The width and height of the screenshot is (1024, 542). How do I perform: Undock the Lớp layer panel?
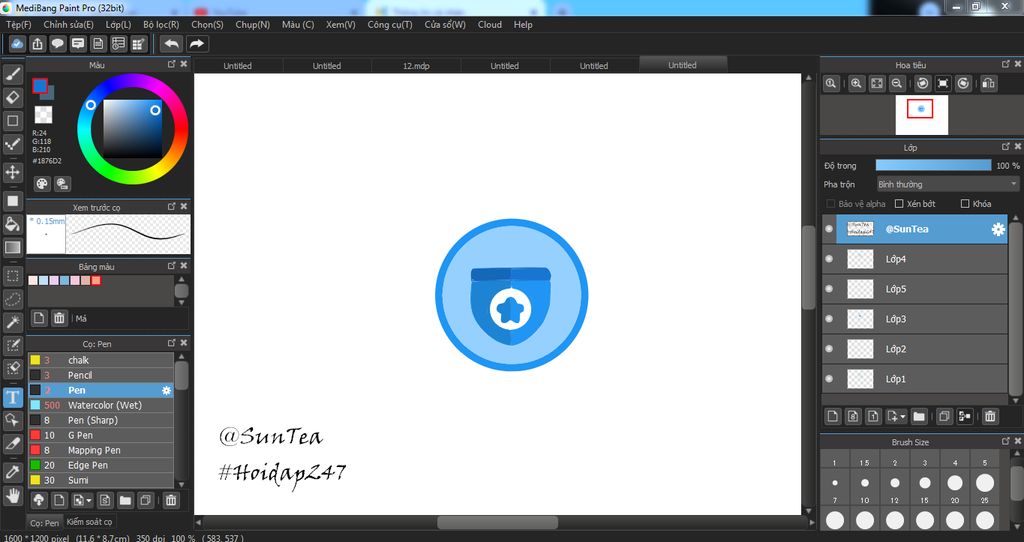pos(1006,147)
